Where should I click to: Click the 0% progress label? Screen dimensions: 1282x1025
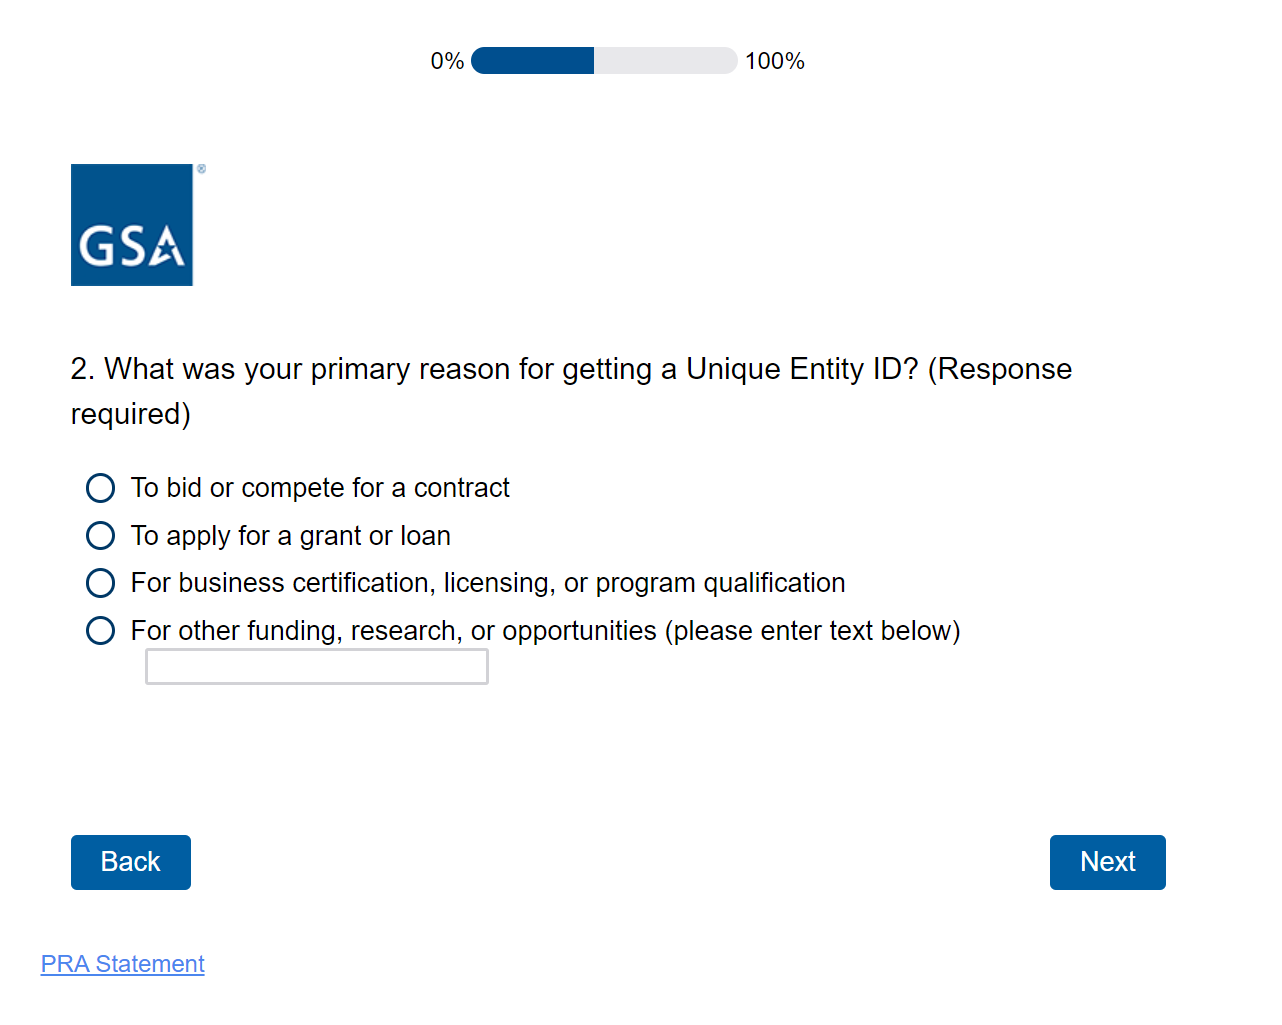447,61
